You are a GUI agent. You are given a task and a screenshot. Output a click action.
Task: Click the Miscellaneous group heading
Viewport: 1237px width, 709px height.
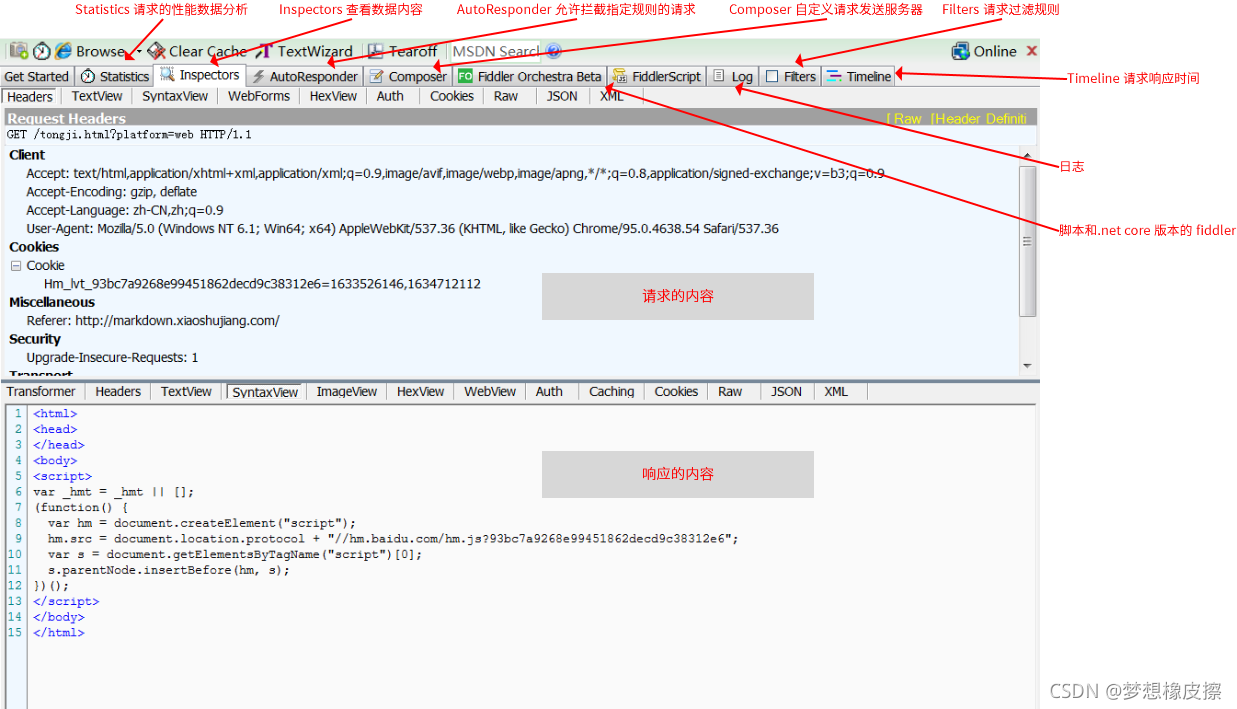[x=52, y=302]
